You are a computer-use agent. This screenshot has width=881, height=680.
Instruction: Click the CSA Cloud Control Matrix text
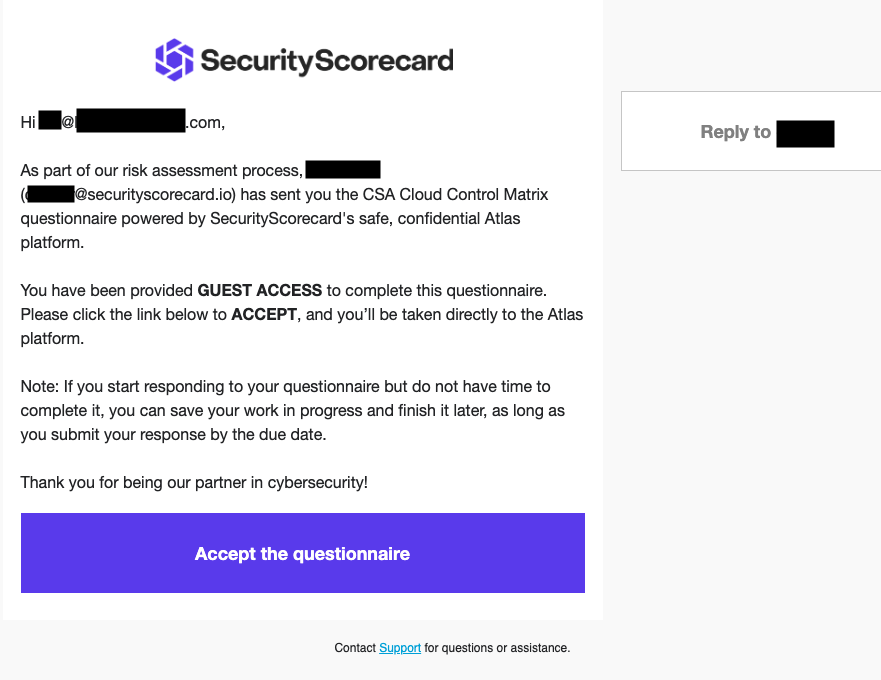pyautogui.click(x=456, y=194)
